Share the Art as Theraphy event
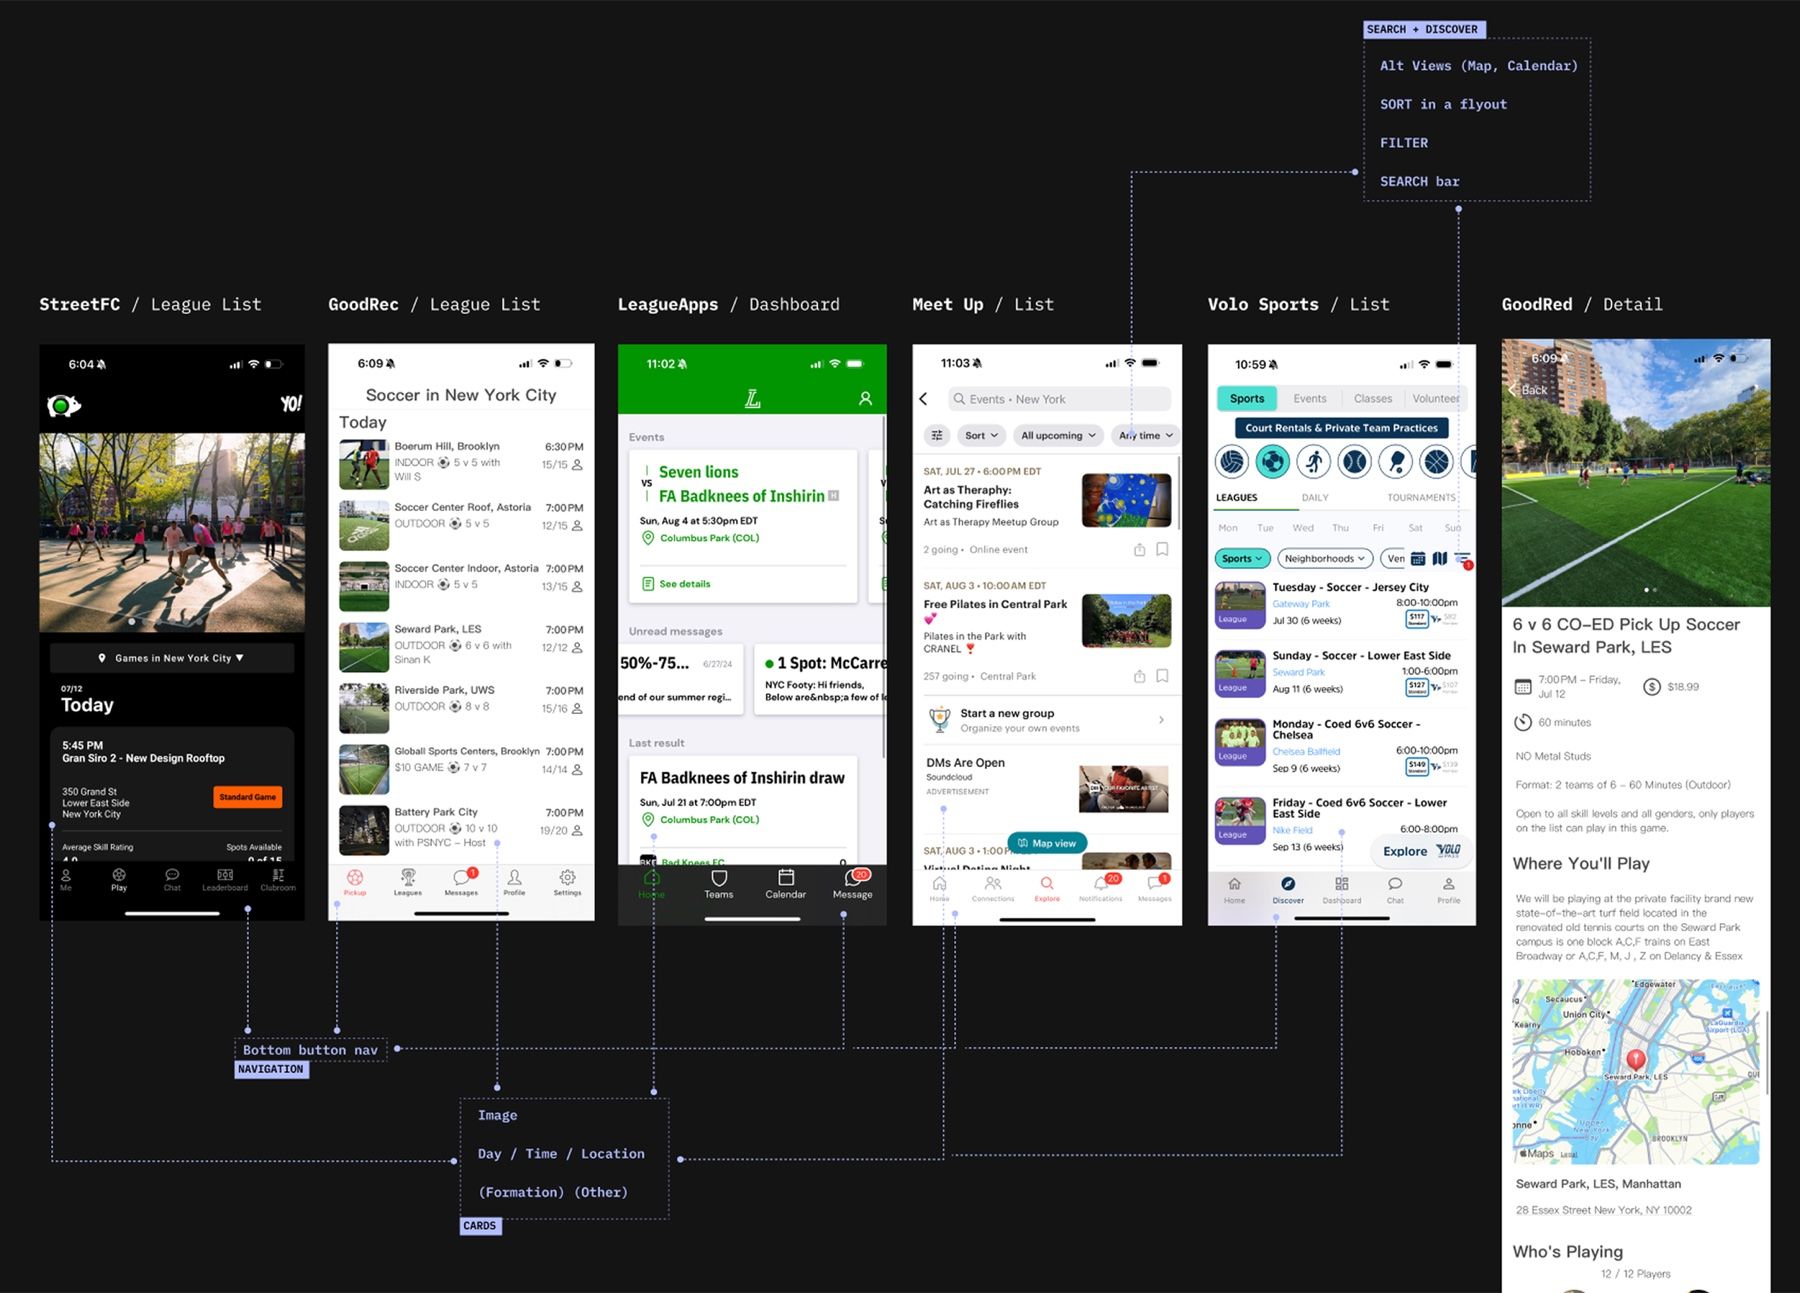The image size is (1800, 1293). [x=1139, y=549]
